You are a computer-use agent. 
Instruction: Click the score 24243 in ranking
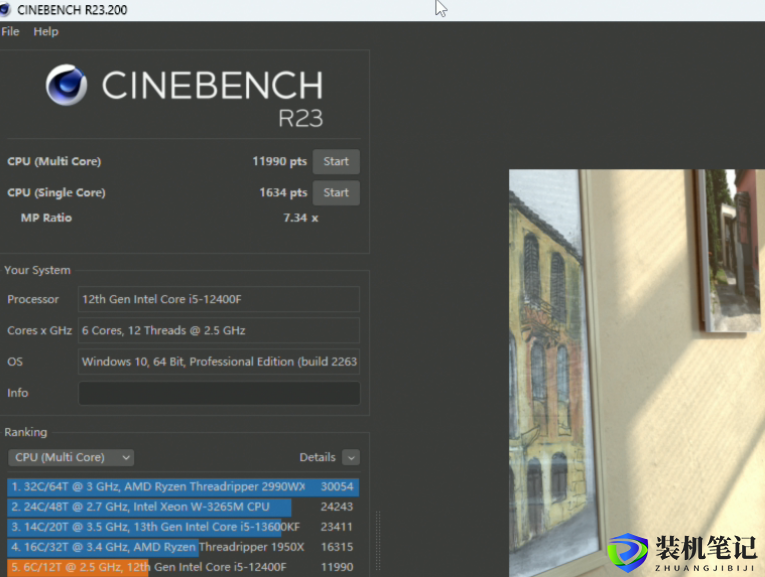337,507
